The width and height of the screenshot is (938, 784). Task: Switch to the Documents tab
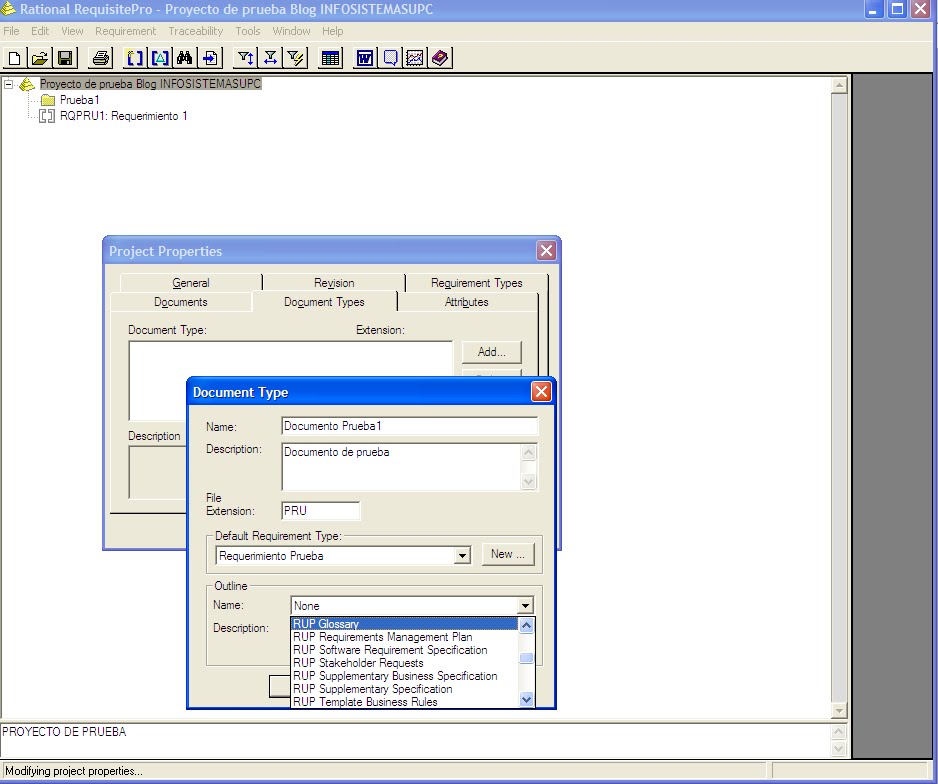181,302
